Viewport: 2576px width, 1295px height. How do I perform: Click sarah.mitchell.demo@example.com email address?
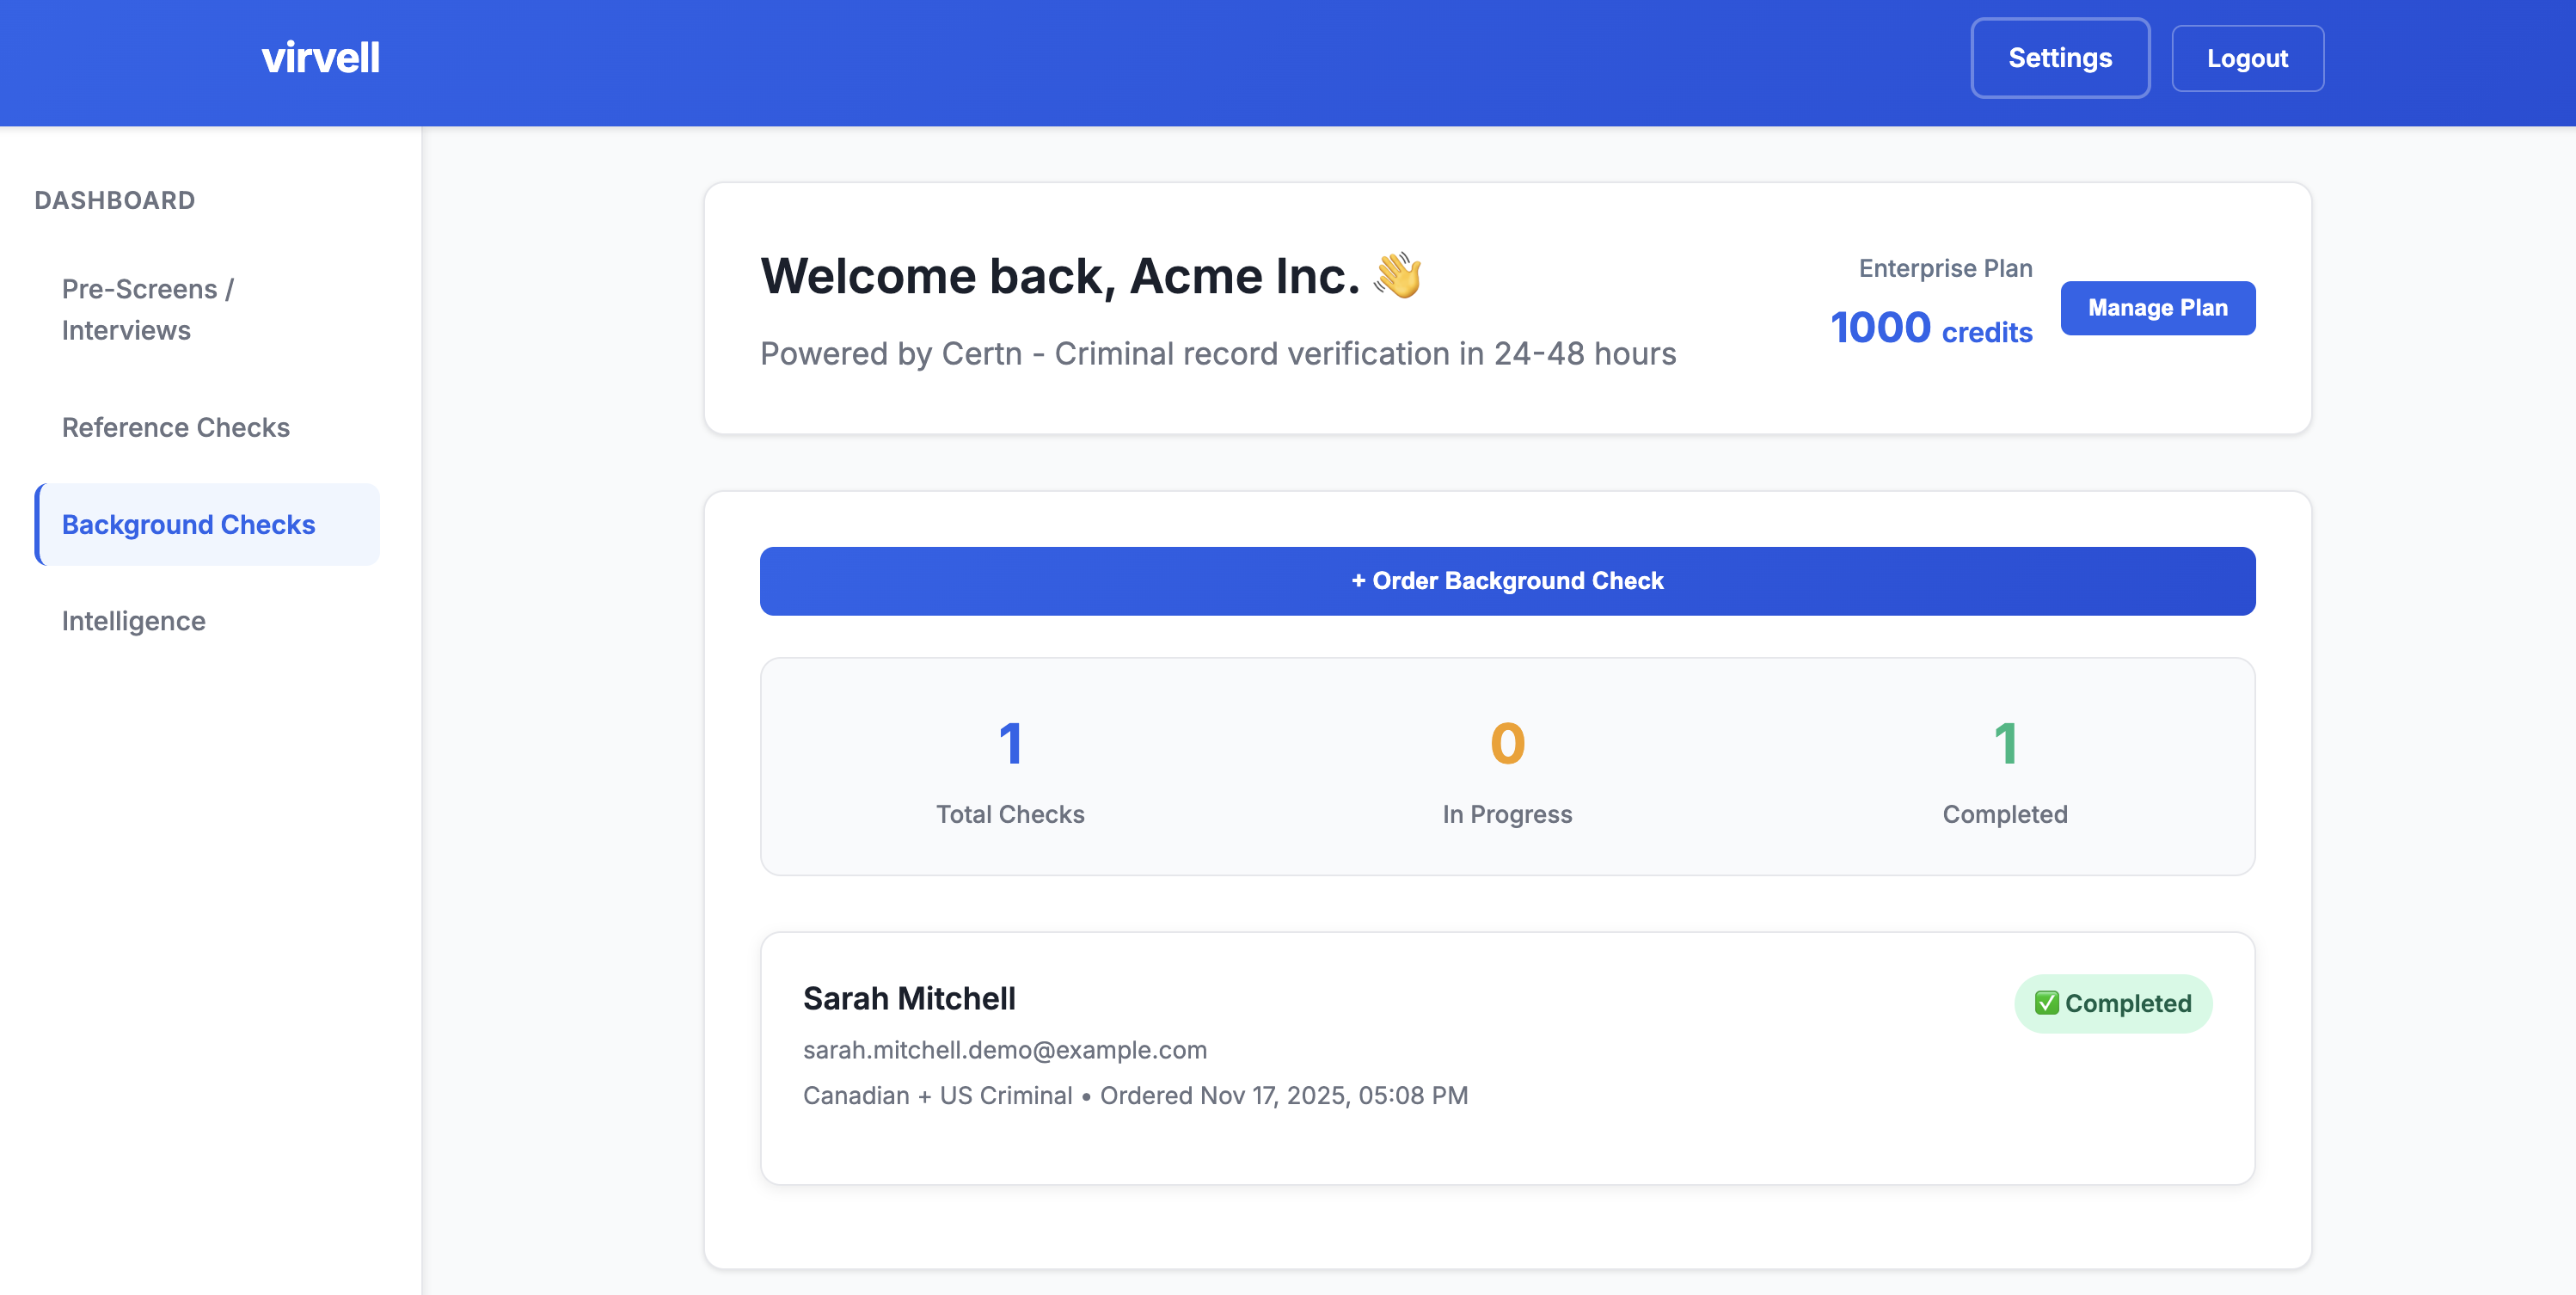click(1004, 1049)
